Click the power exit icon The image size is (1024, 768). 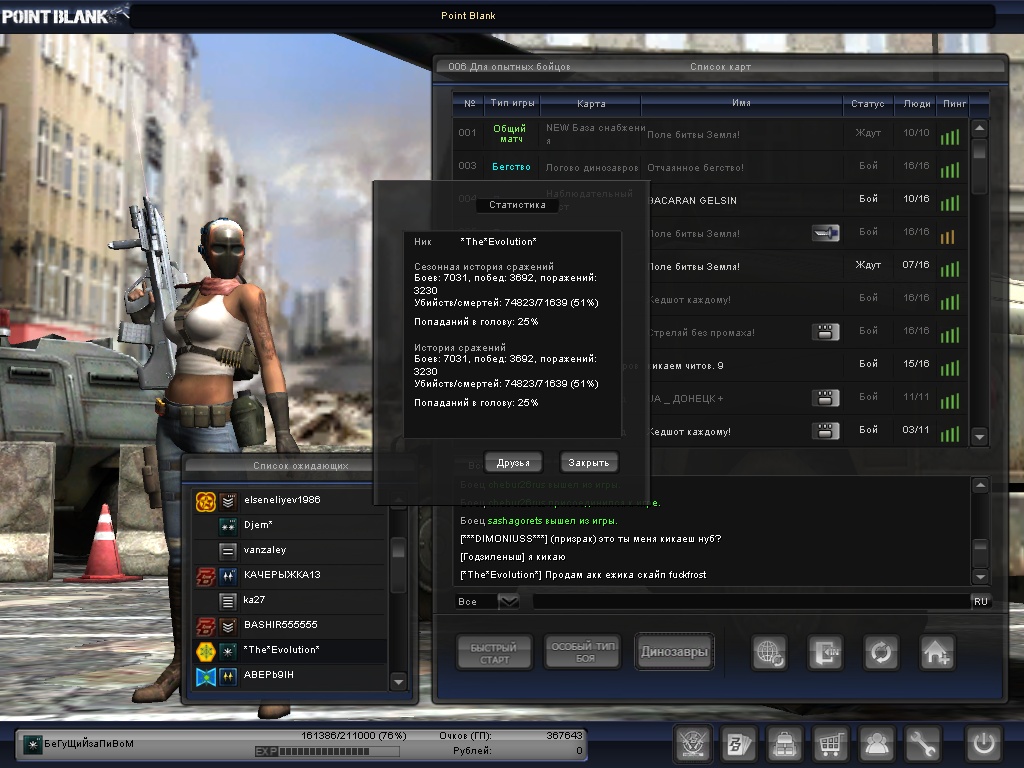984,744
